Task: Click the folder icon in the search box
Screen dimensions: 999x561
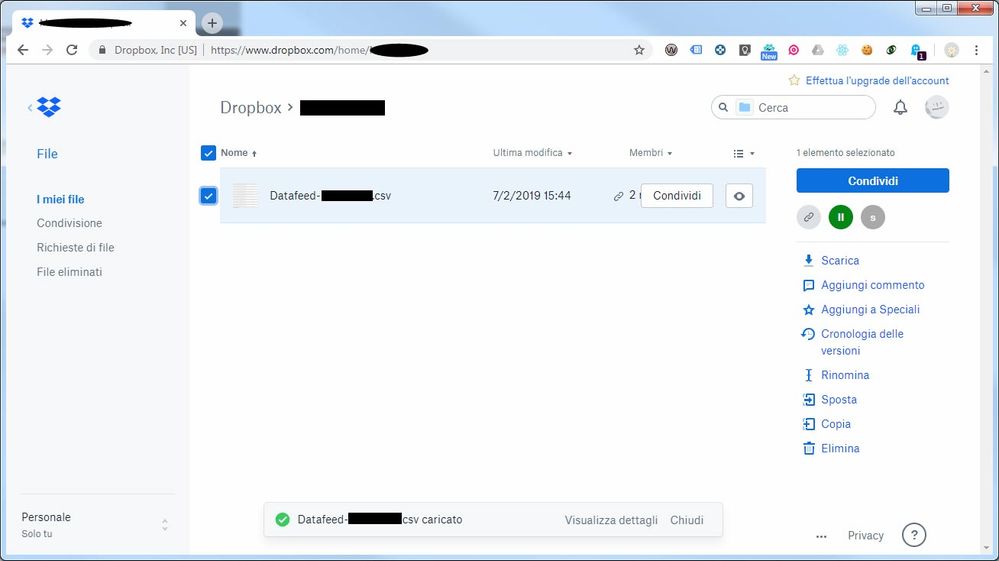Action: pos(744,108)
